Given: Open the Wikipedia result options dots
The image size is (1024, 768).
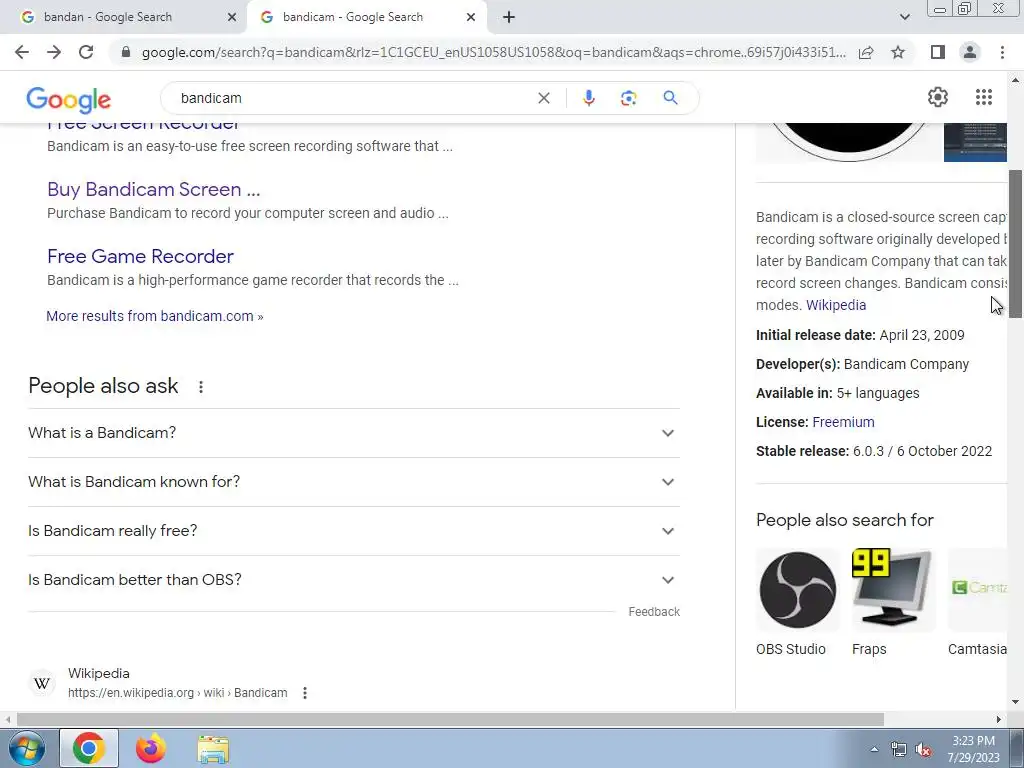Looking at the screenshot, I should [x=305, y=693].
